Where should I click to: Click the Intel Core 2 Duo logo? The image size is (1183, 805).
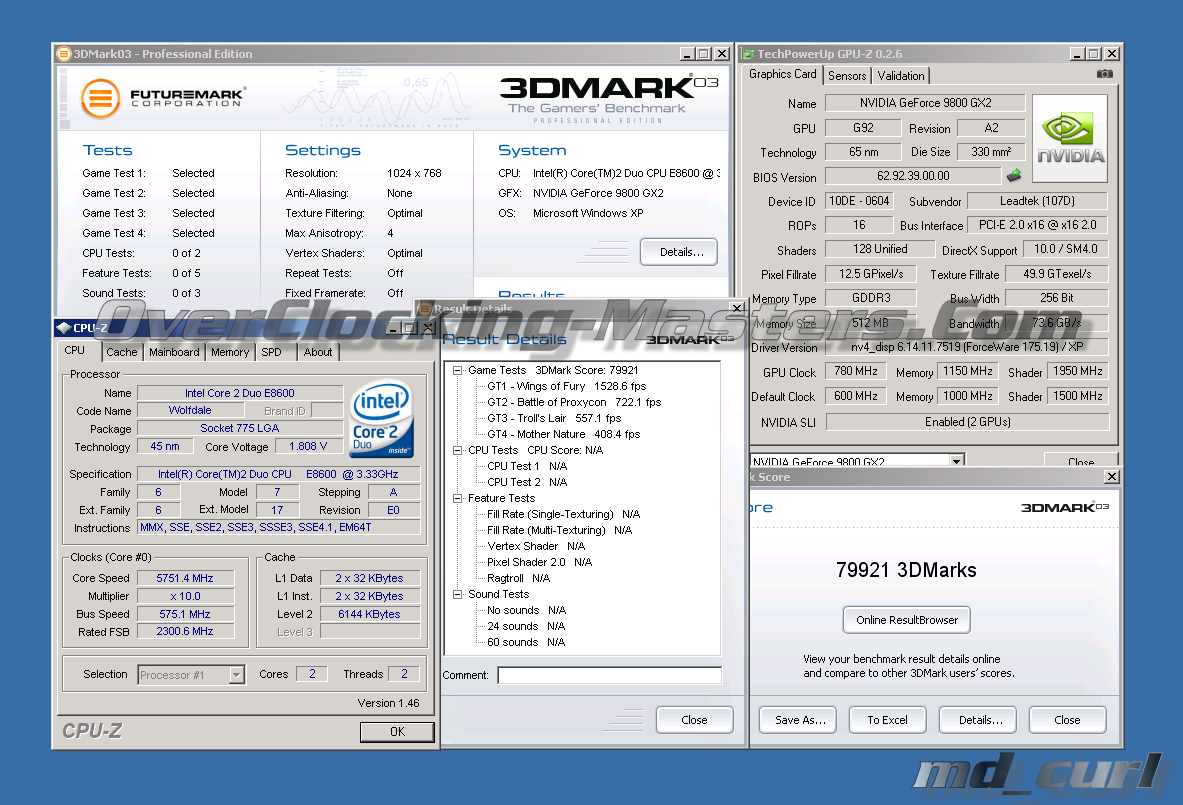(x=383, y=419)
